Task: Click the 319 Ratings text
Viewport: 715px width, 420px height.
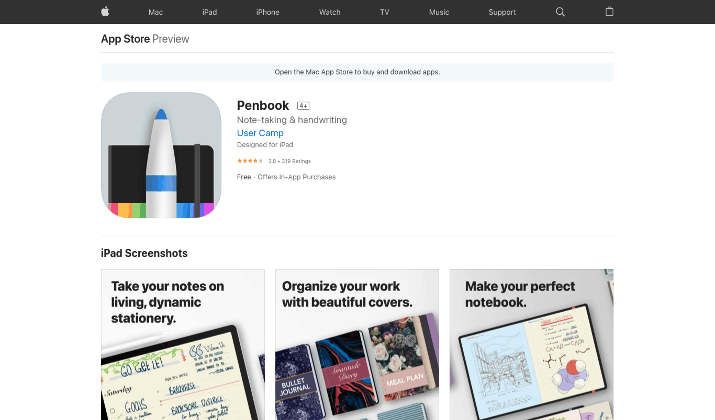Action: pyautogui.click(x=296, y=161)
